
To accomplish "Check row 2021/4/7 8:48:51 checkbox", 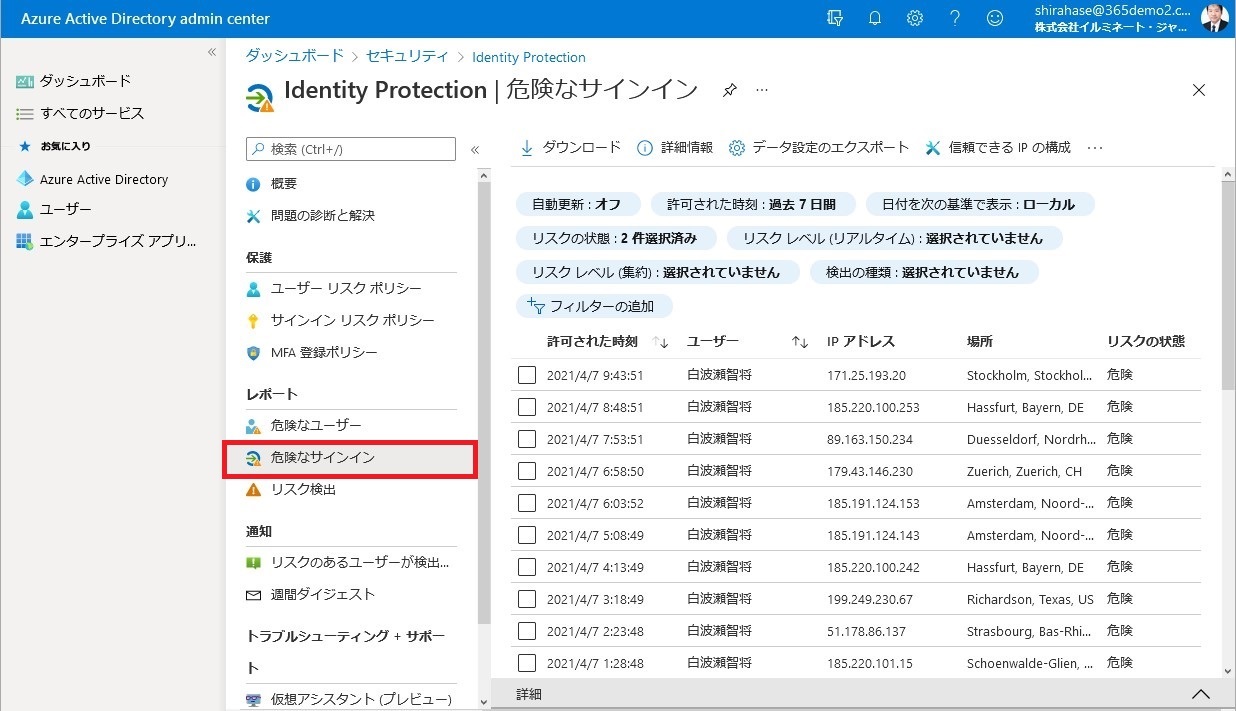I will pos(527,407).
